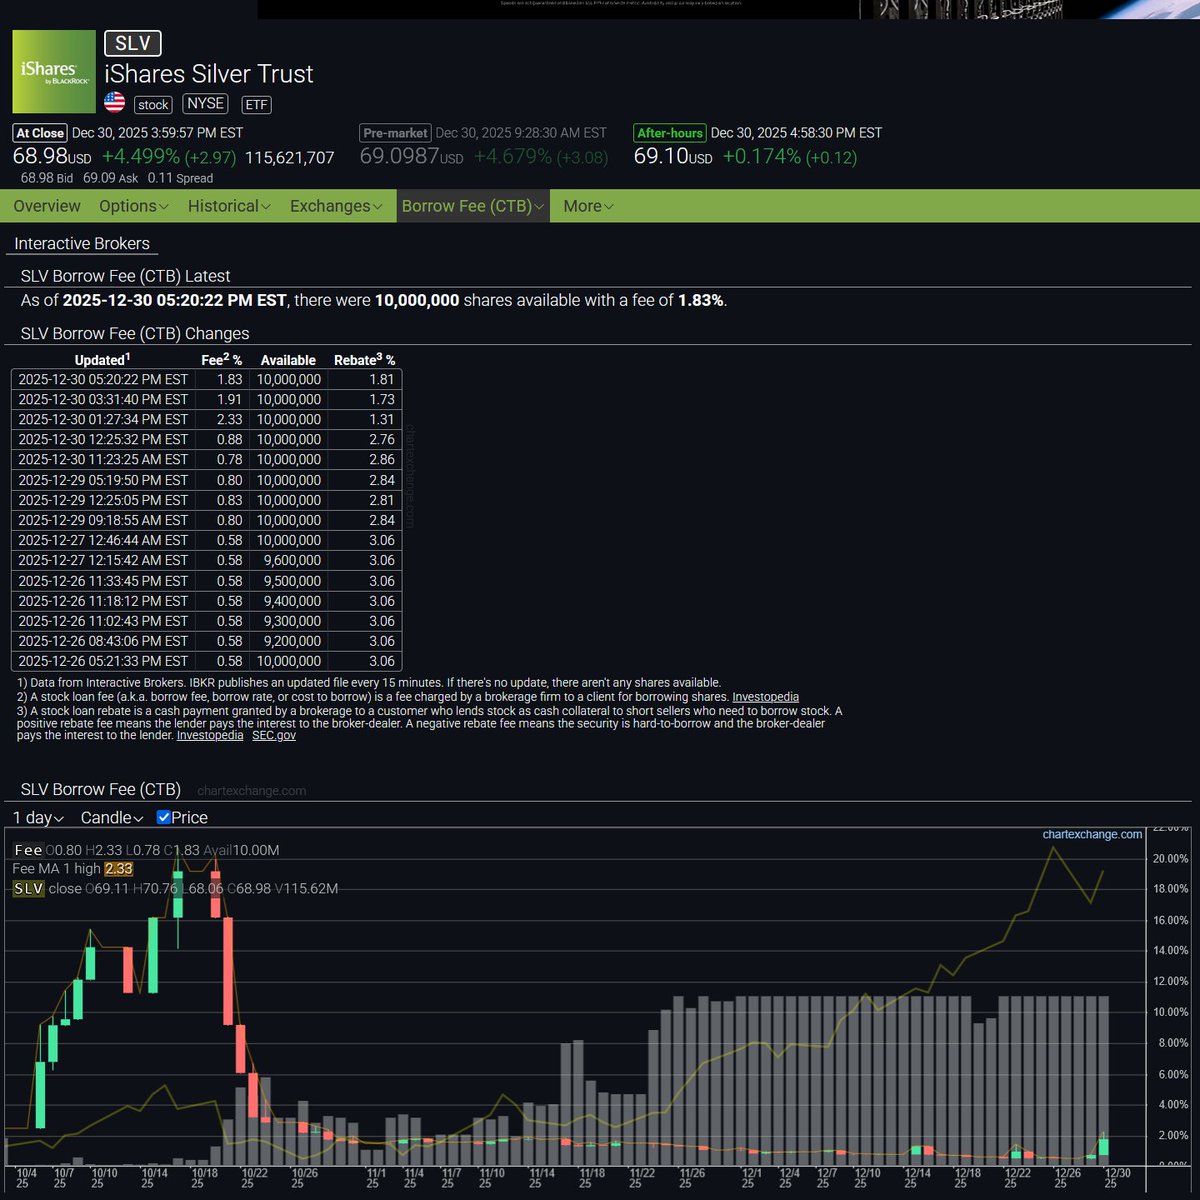1200x1200 pixels.
Task: Select the 2025-12-30 05:20:22 PM row
Action: 206,379
